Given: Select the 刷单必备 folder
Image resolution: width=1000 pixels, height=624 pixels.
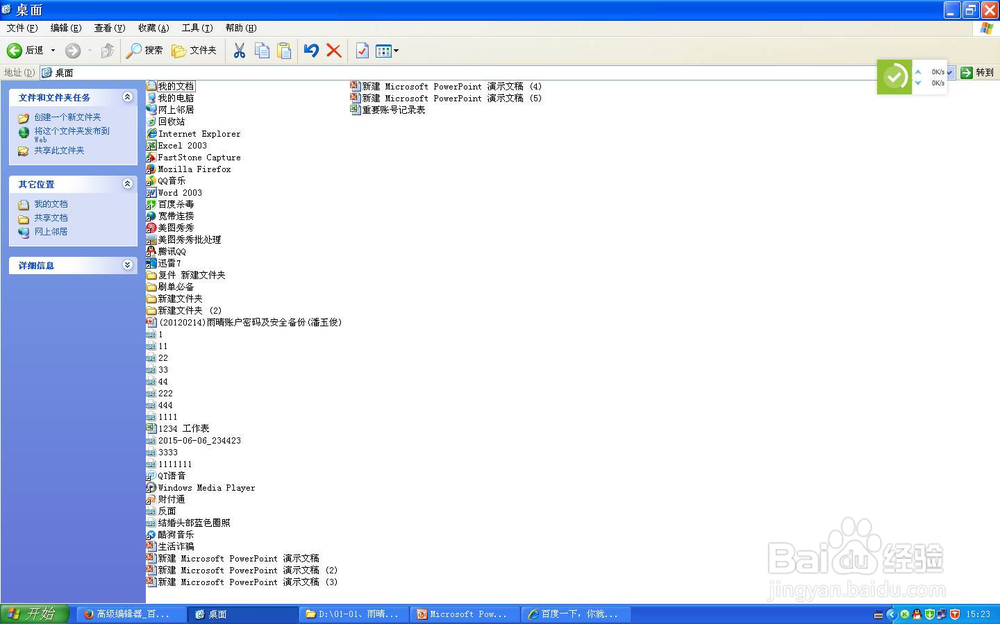Looking at the screenshot, I should 170,287.
